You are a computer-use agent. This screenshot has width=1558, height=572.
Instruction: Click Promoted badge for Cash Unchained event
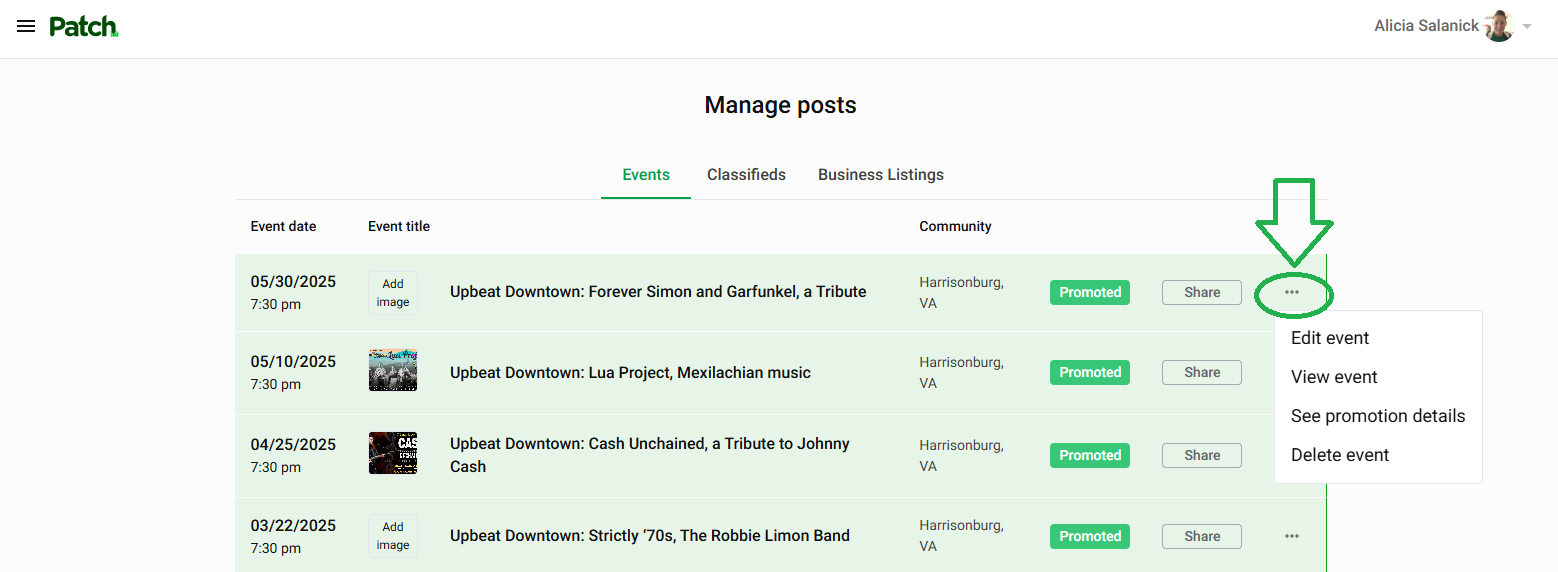coord(1090,455)
